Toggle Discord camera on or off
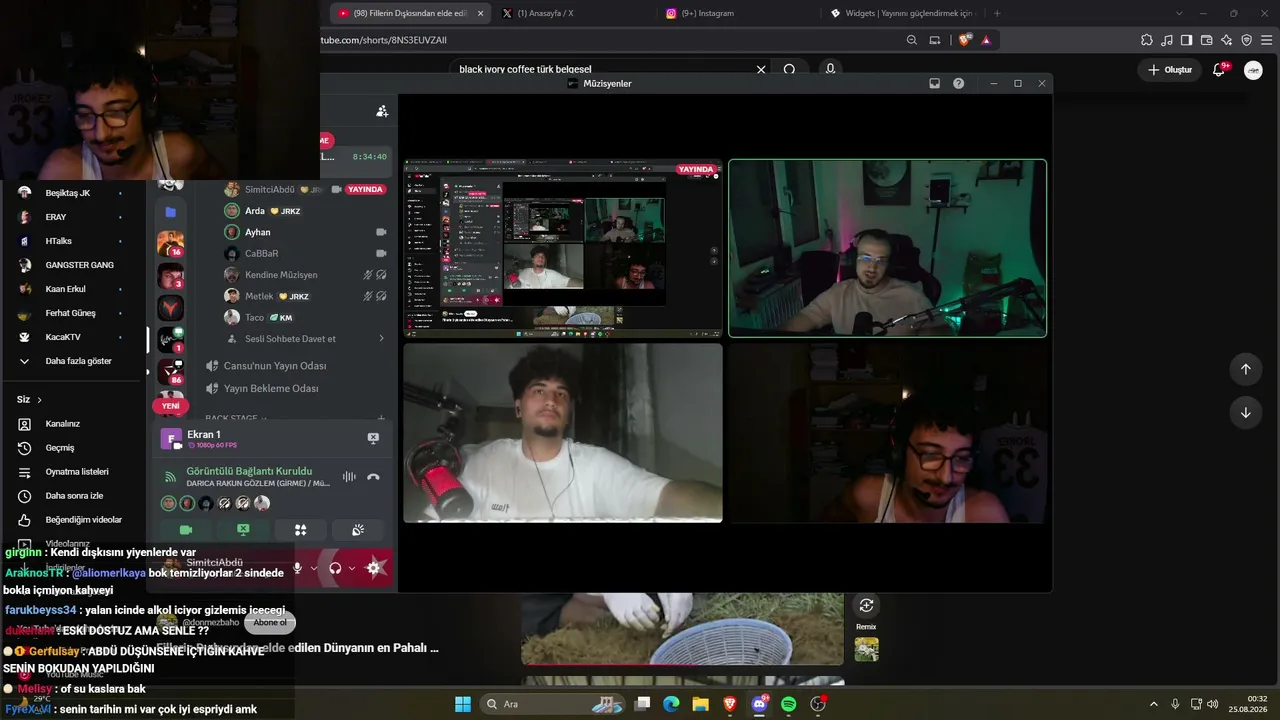Screen dimensions: 1280x720 coord(186,530)
